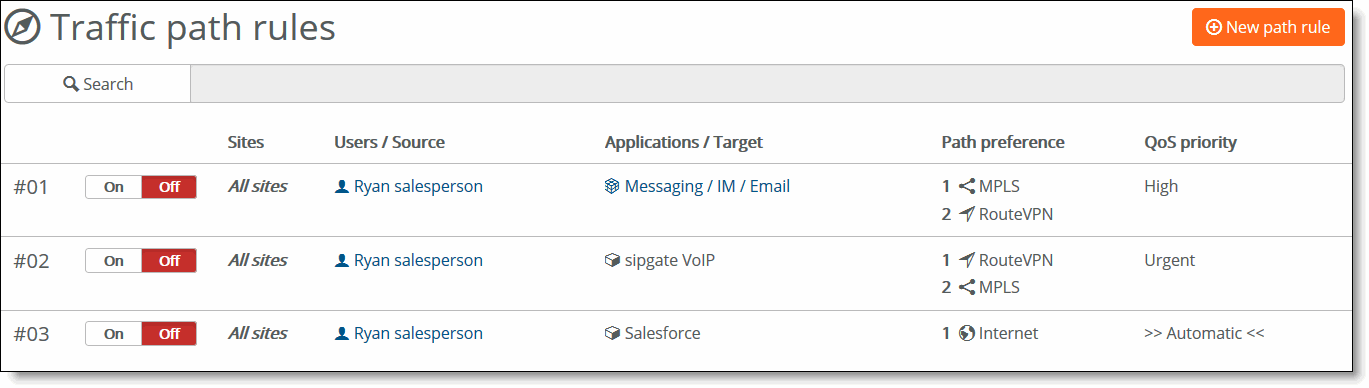
Task: Click inside the search filter field
Action: 767,84
